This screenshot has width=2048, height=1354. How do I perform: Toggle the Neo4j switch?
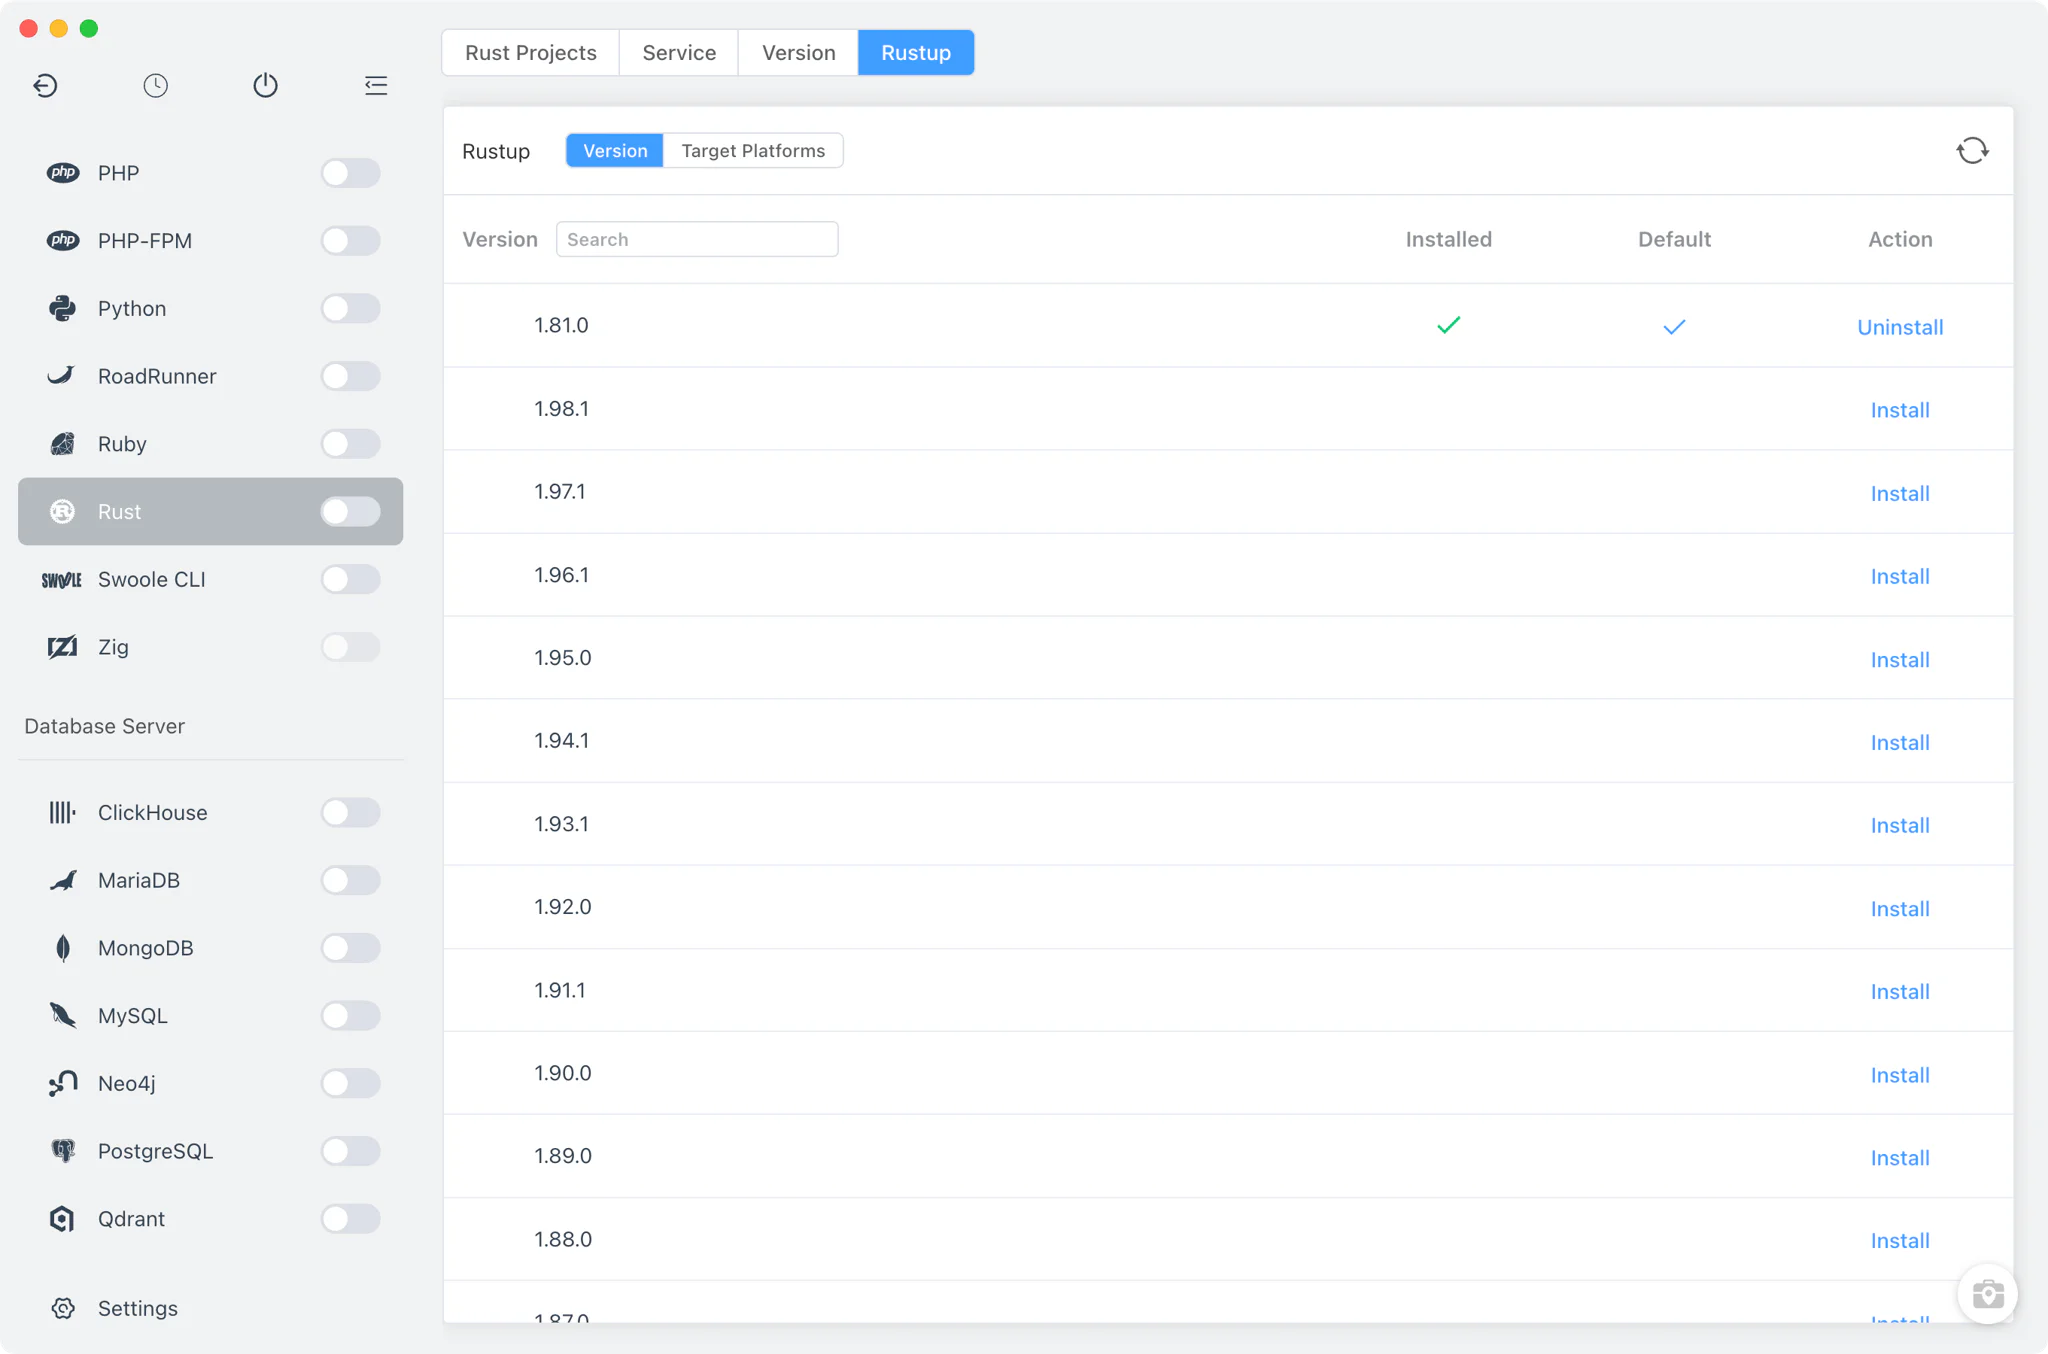pyautogui.click(x=350, y=1083)
